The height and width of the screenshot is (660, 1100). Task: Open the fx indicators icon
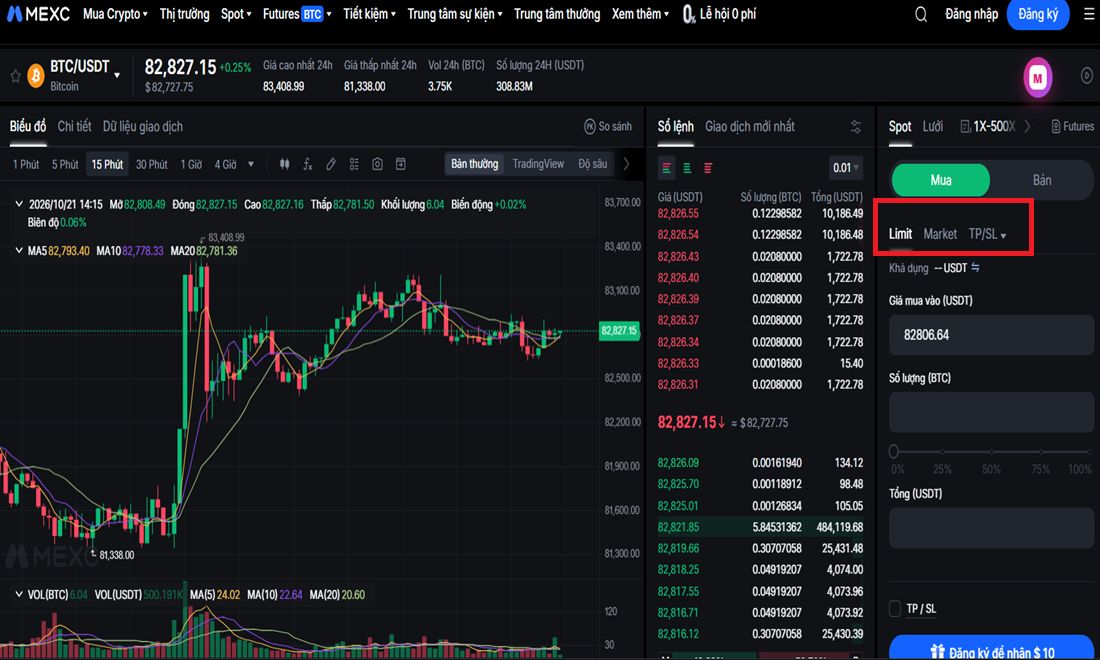click(x=307, y=164)
